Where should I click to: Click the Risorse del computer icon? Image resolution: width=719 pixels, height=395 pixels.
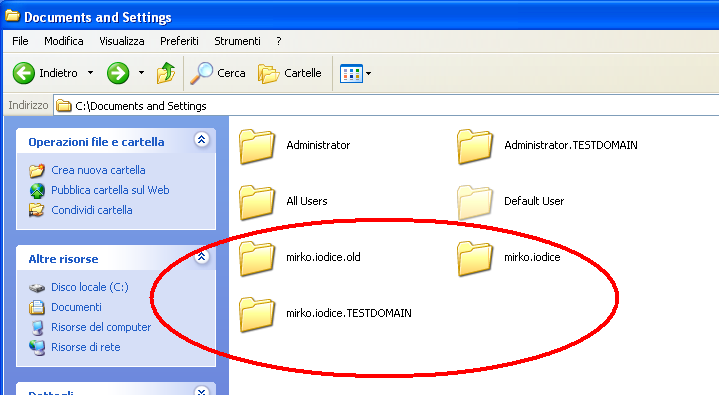[x=37, y=328]
